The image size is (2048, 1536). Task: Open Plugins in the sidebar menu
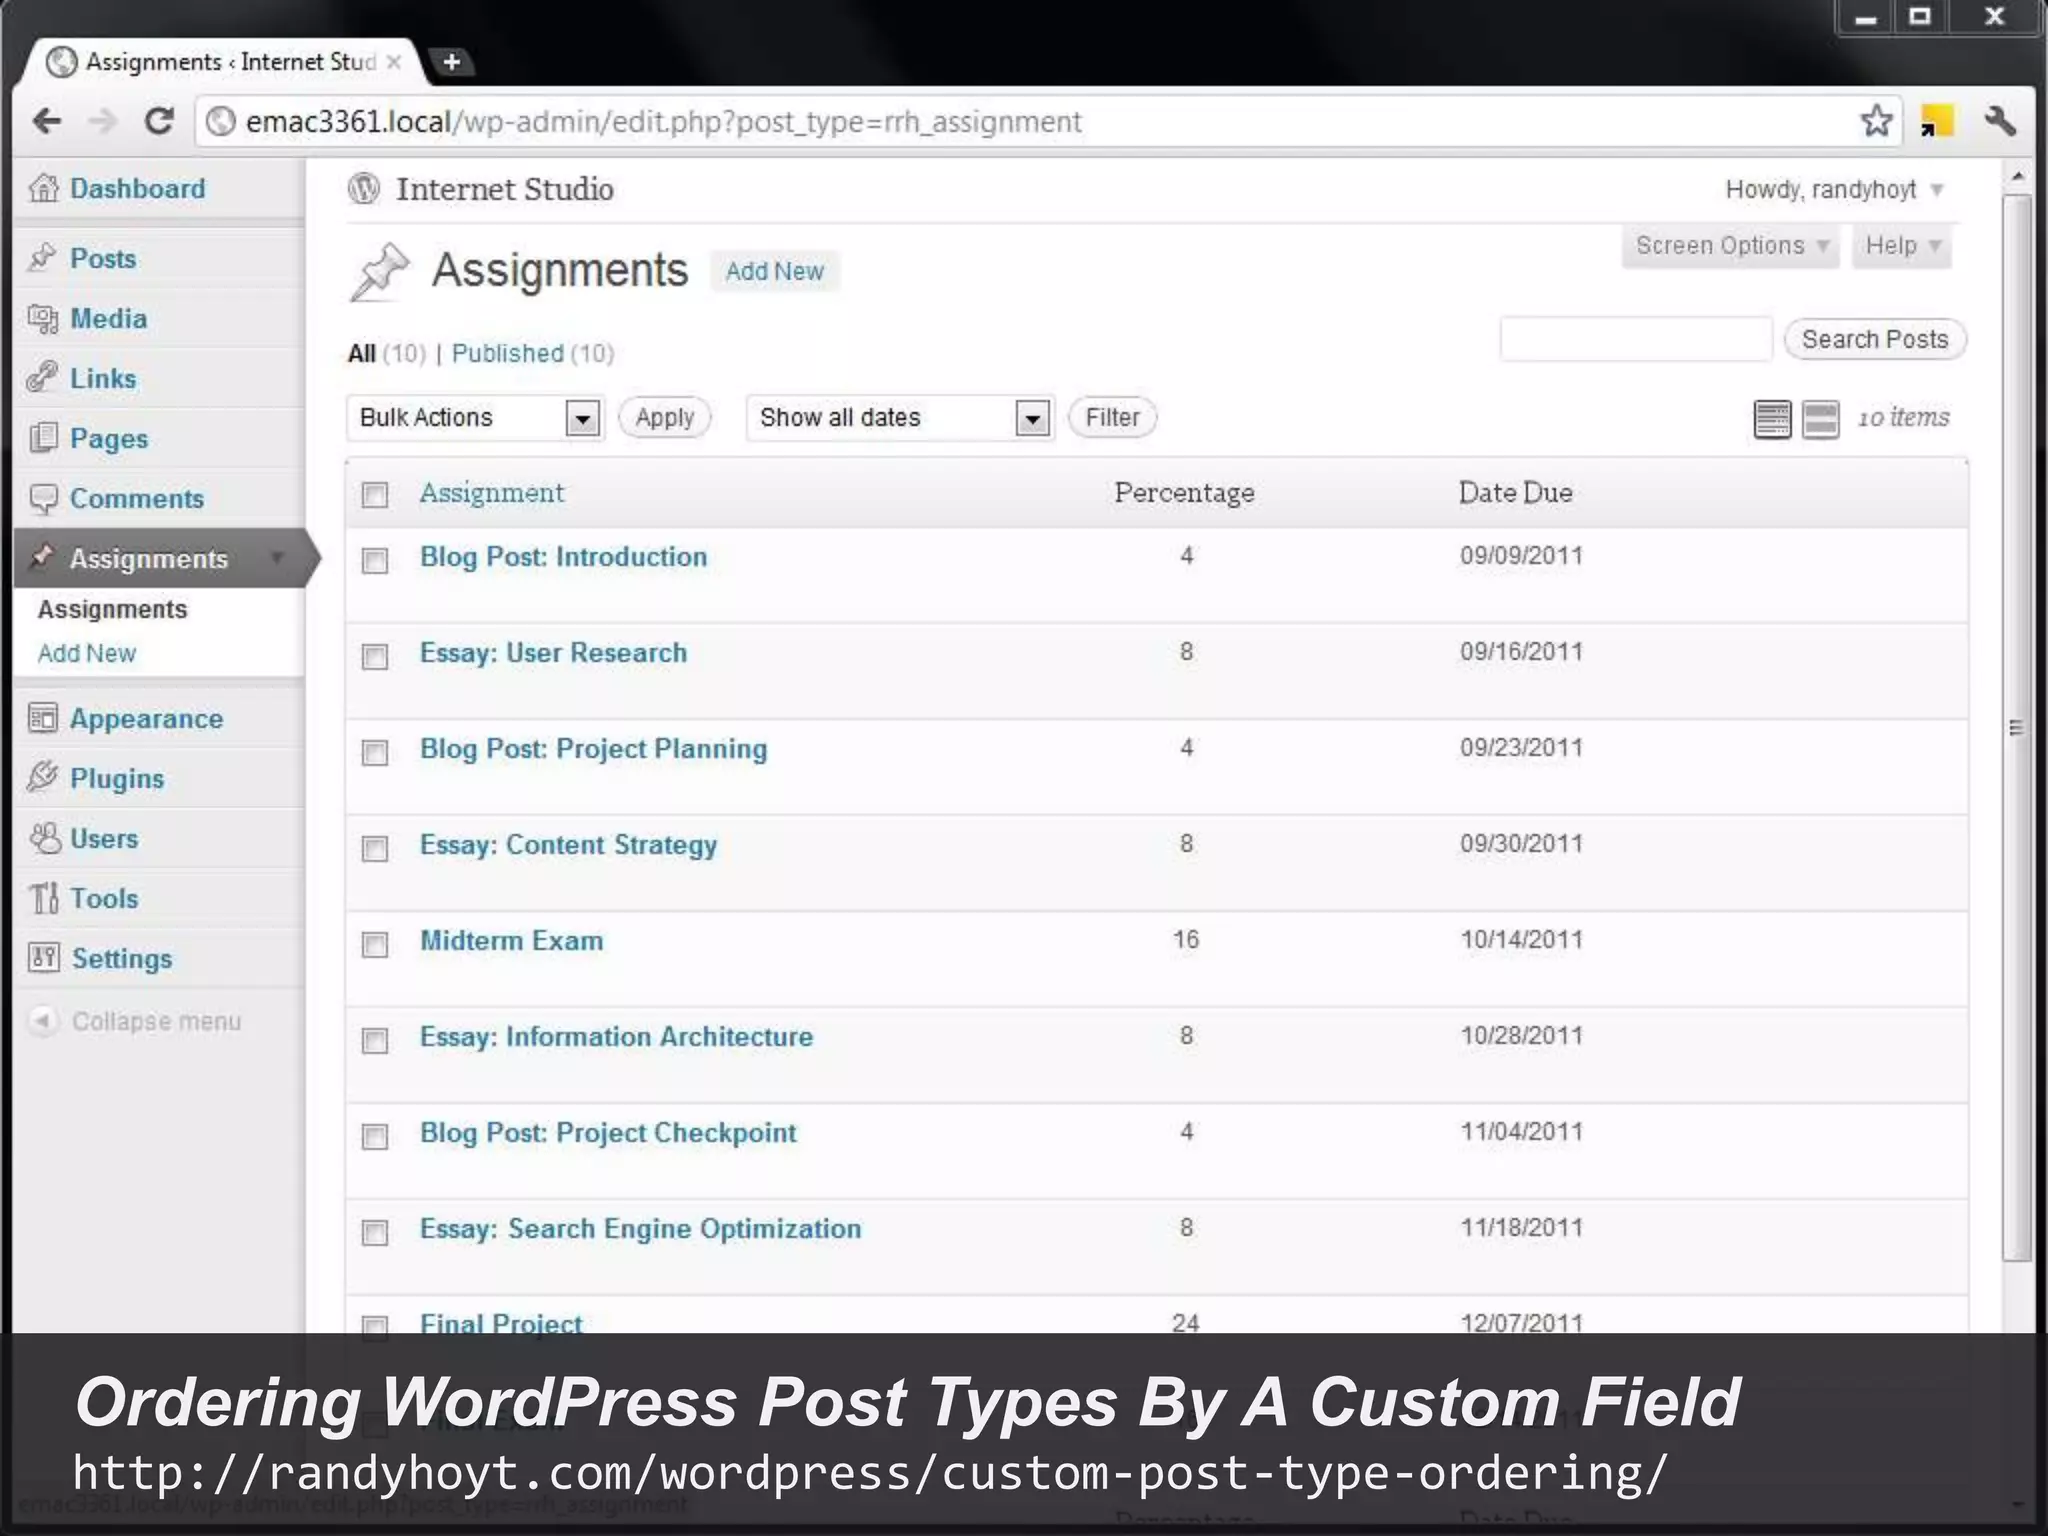pyautogui.click(x=116, y=778)
